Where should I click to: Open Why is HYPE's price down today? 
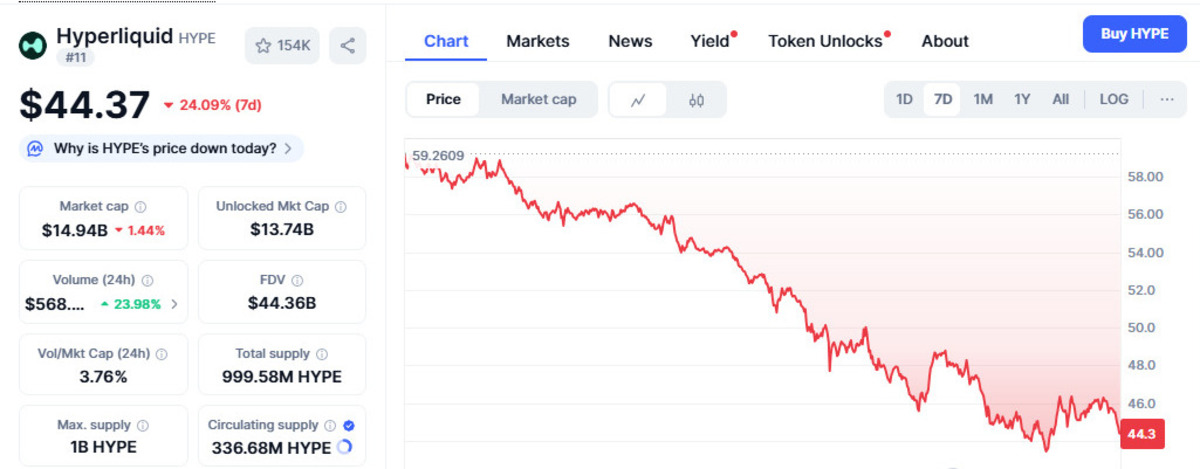click(162, 148)
